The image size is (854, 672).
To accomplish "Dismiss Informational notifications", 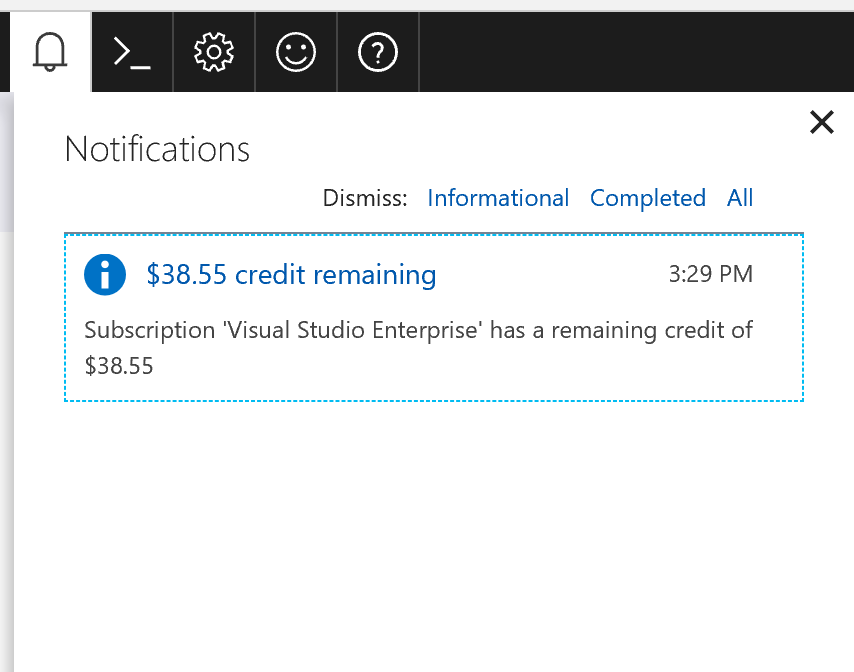I will (498, 198).
